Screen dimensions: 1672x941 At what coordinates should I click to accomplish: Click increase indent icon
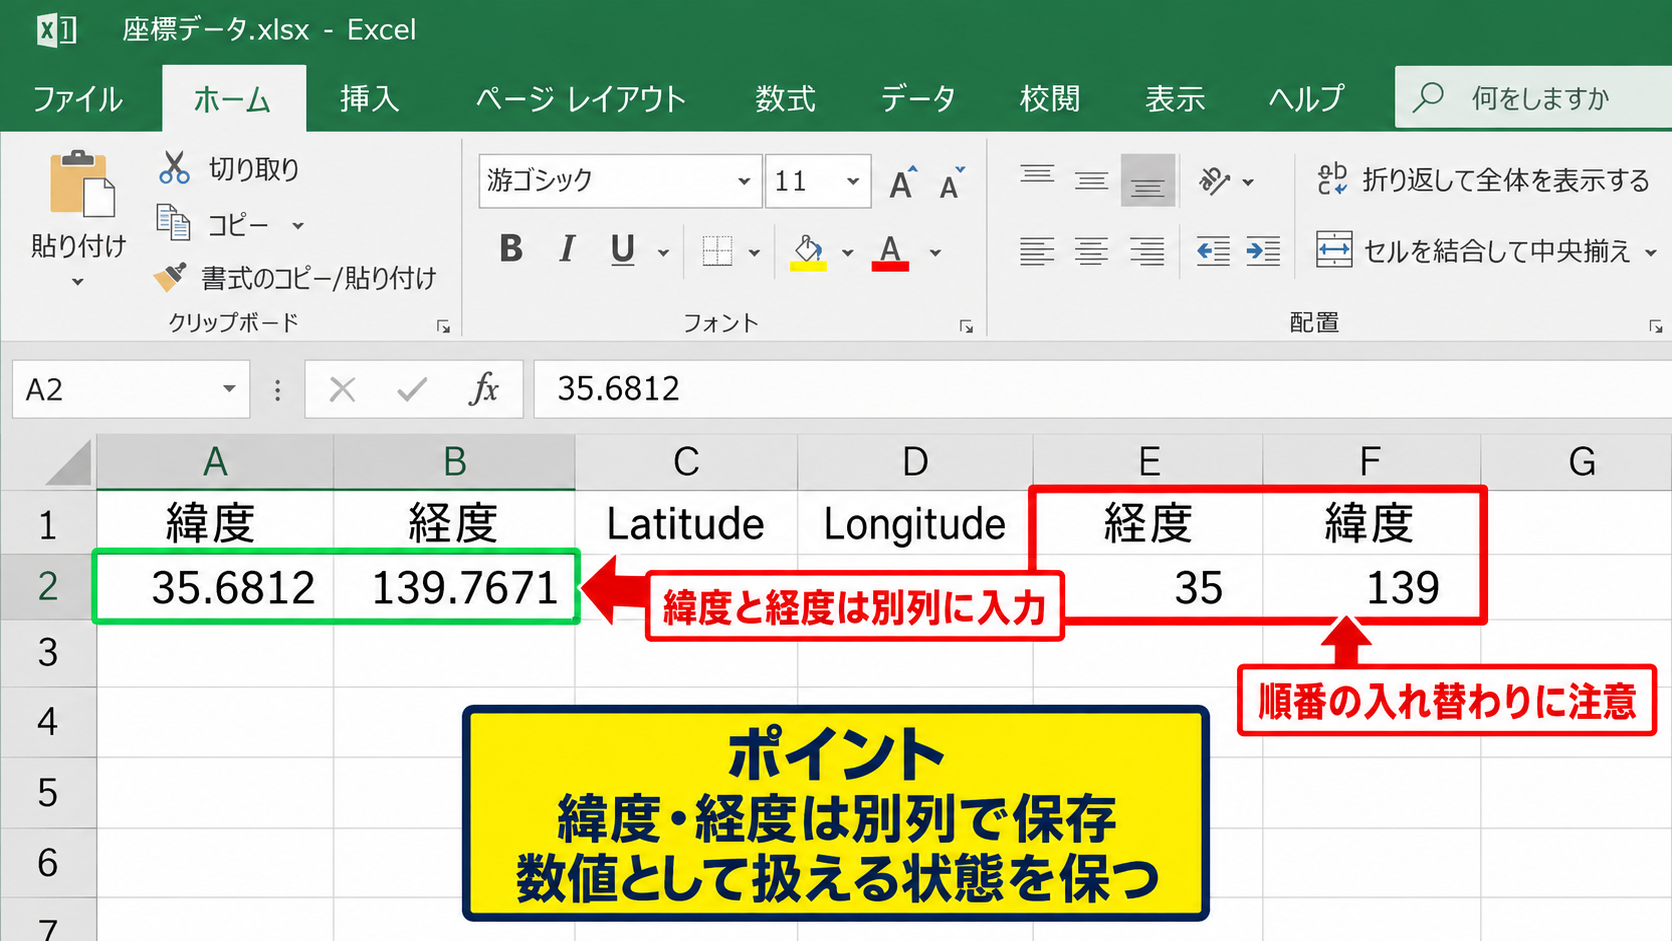[x=1263, y=251]
